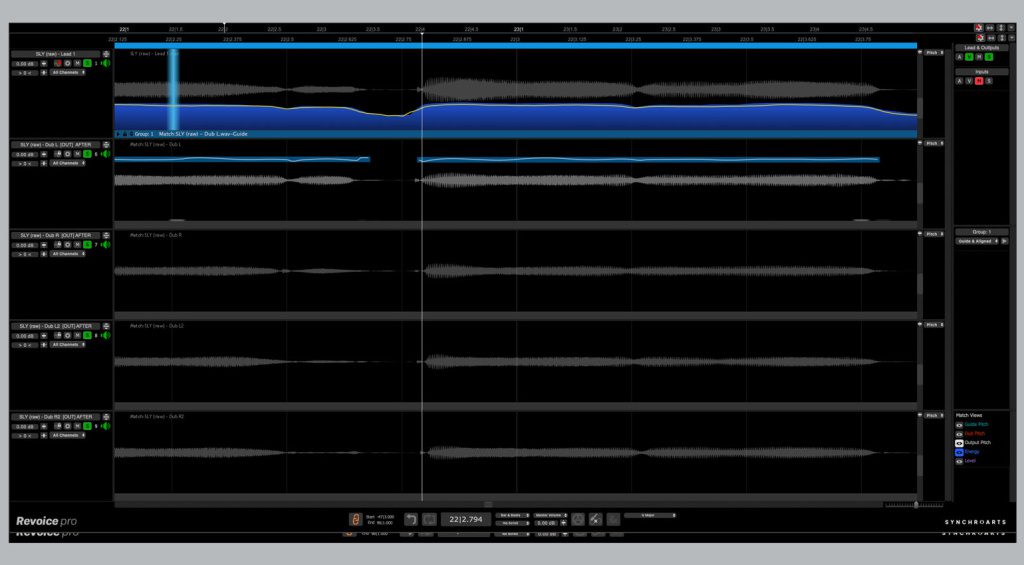The image size is (1024, 565).
Task: Click the Inputs header button
Action: point(982,72)
